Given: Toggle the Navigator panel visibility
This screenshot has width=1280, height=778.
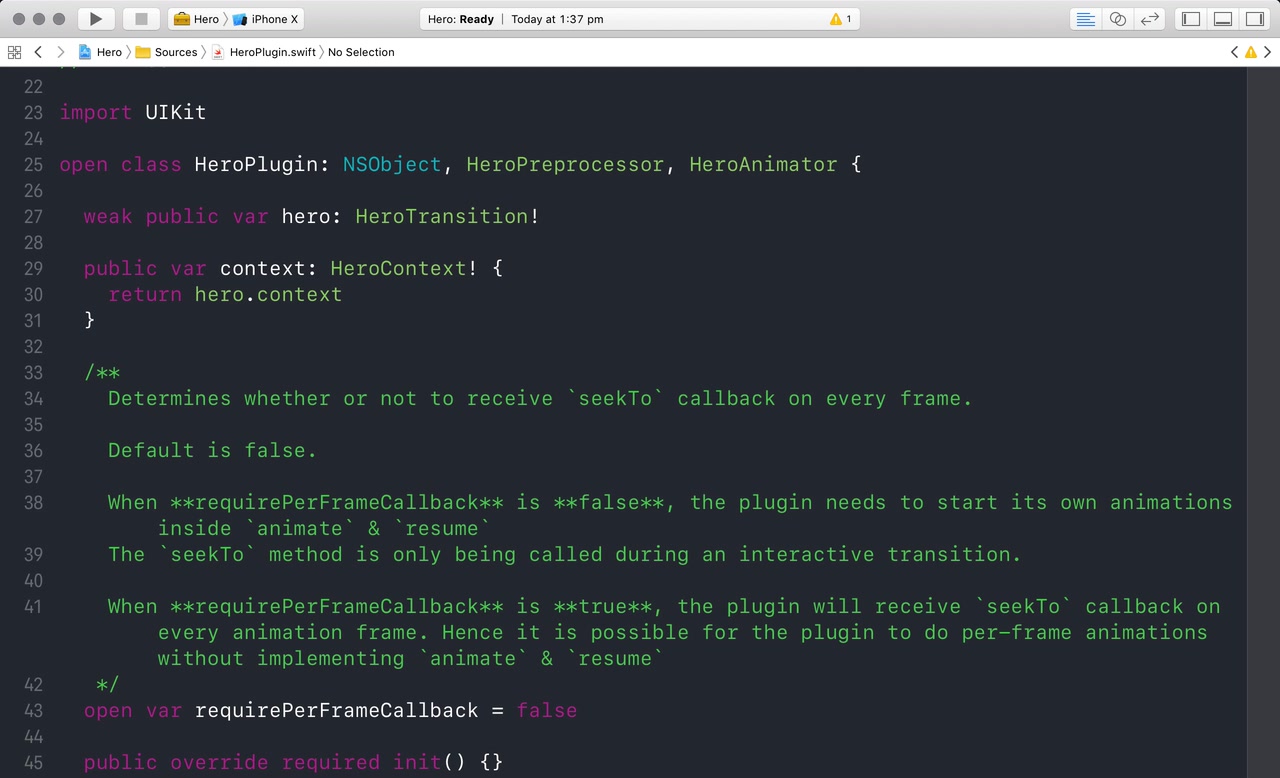Looking at the screenshot, I should tap(1189, 18).
